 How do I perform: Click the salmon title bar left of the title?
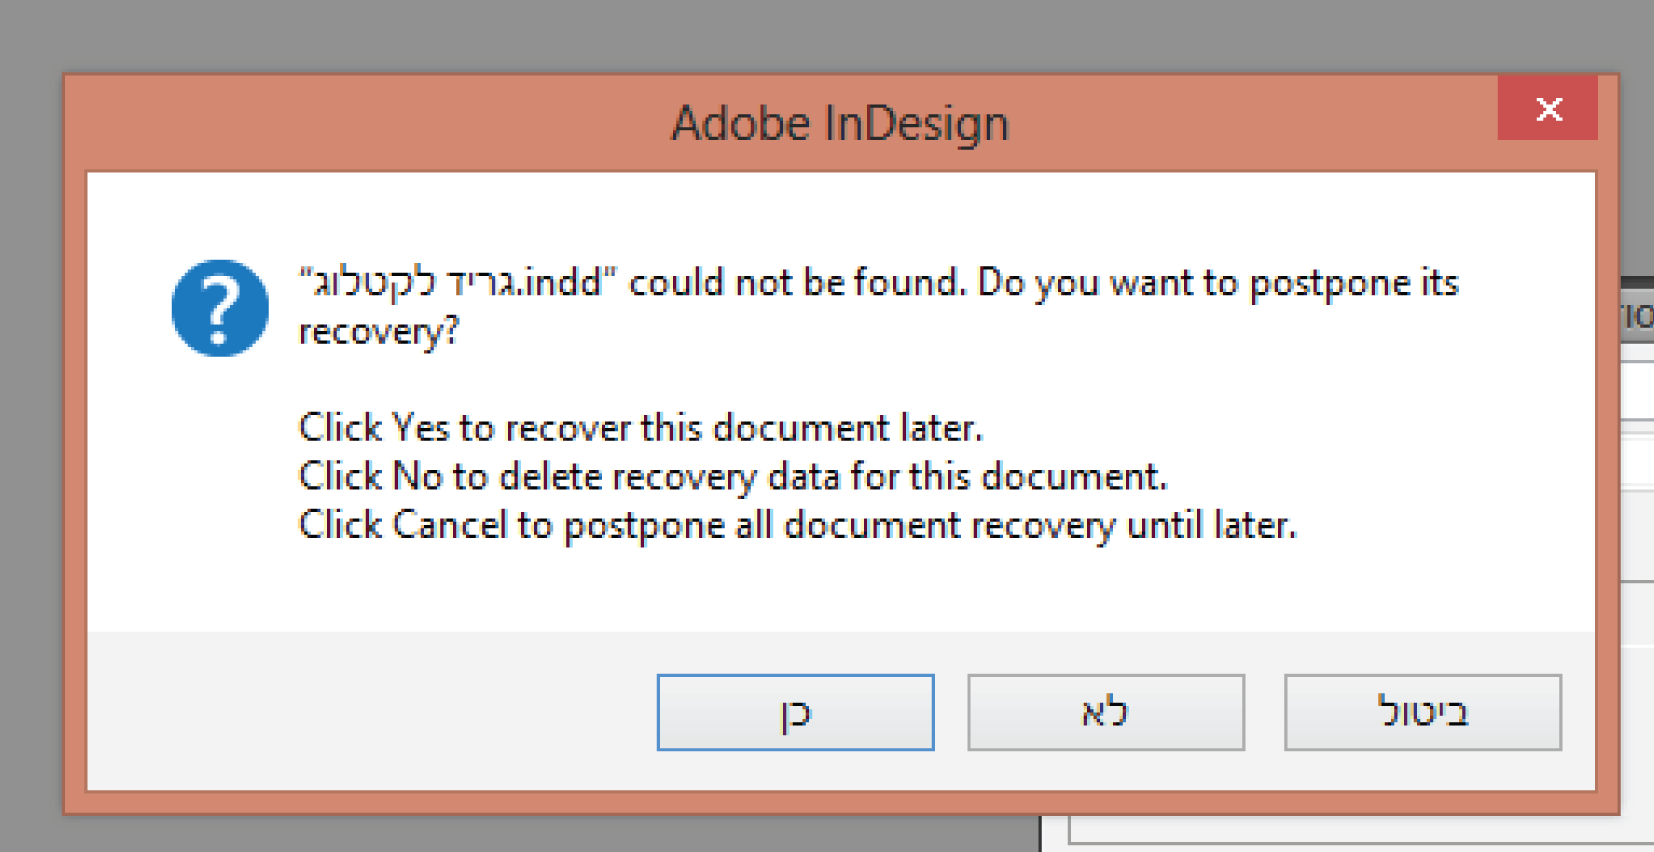point(370,124)
